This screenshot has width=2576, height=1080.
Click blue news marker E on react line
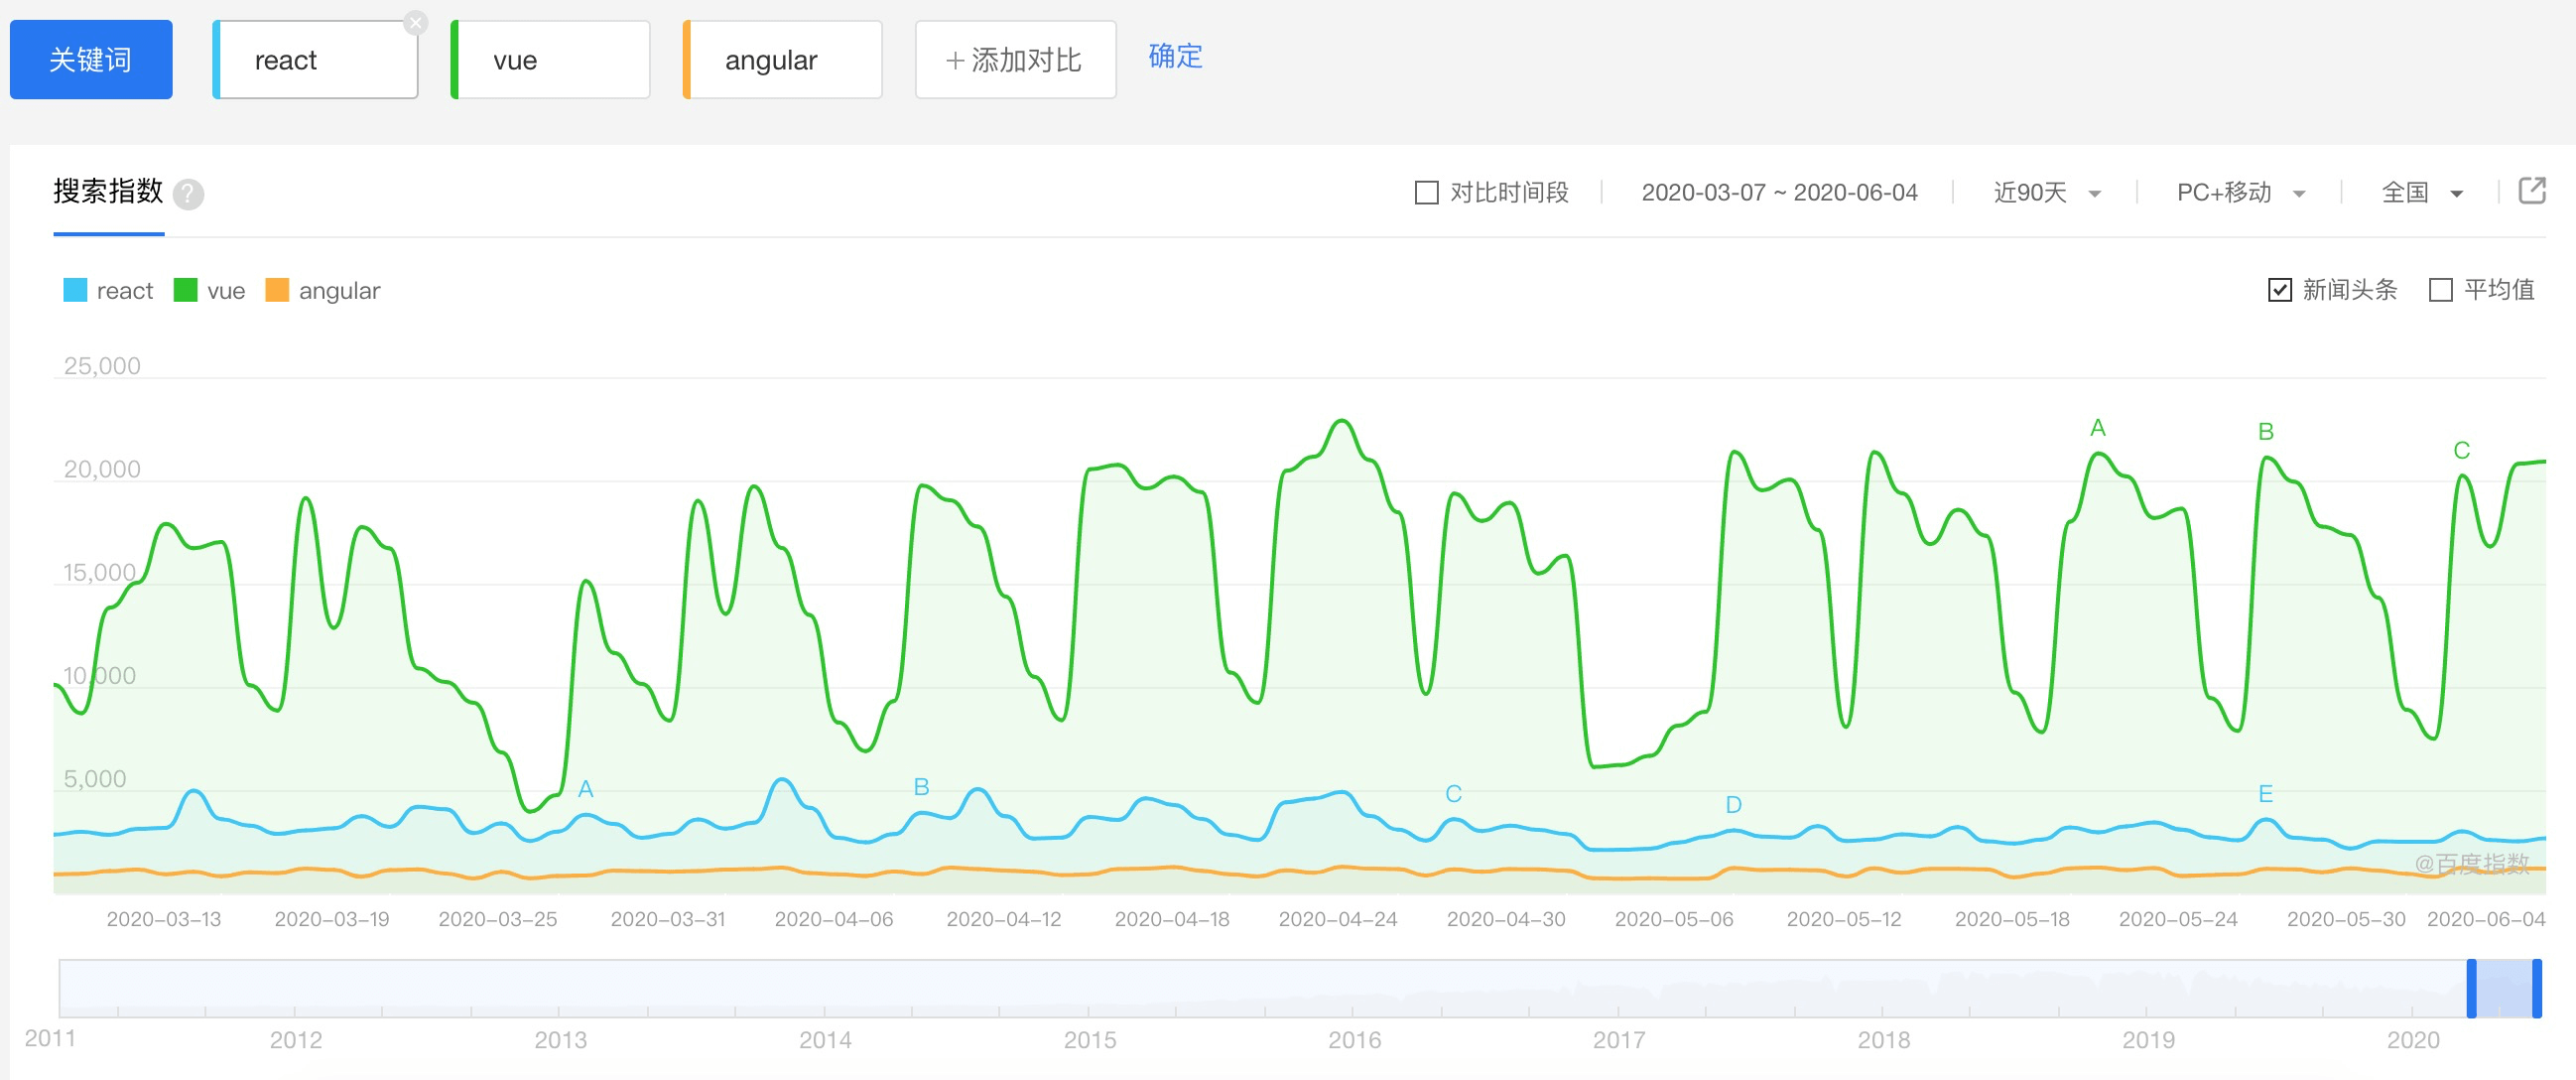(x=2265, y=794)
